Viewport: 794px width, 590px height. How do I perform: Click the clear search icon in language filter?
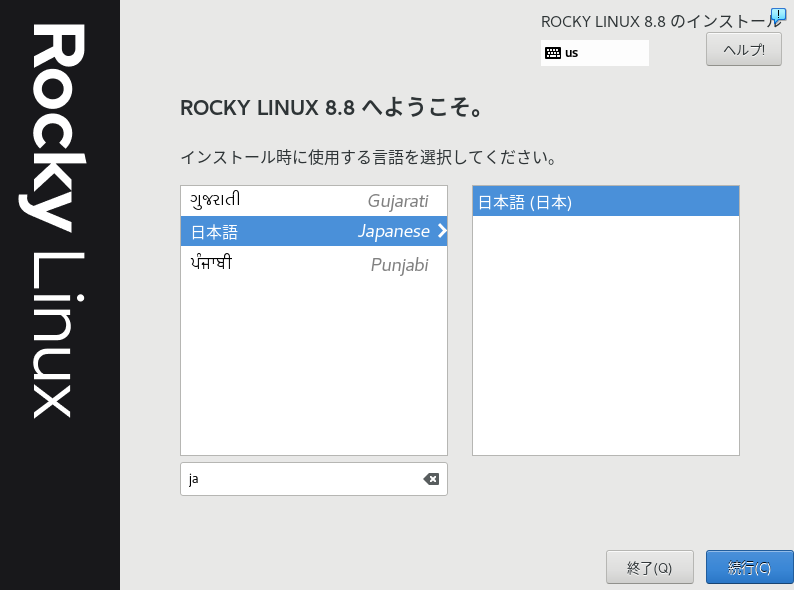(x=431, y=479)
